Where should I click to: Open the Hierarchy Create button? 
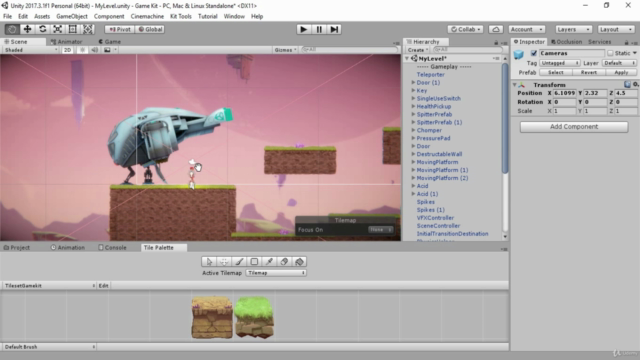tap(417, 50)
